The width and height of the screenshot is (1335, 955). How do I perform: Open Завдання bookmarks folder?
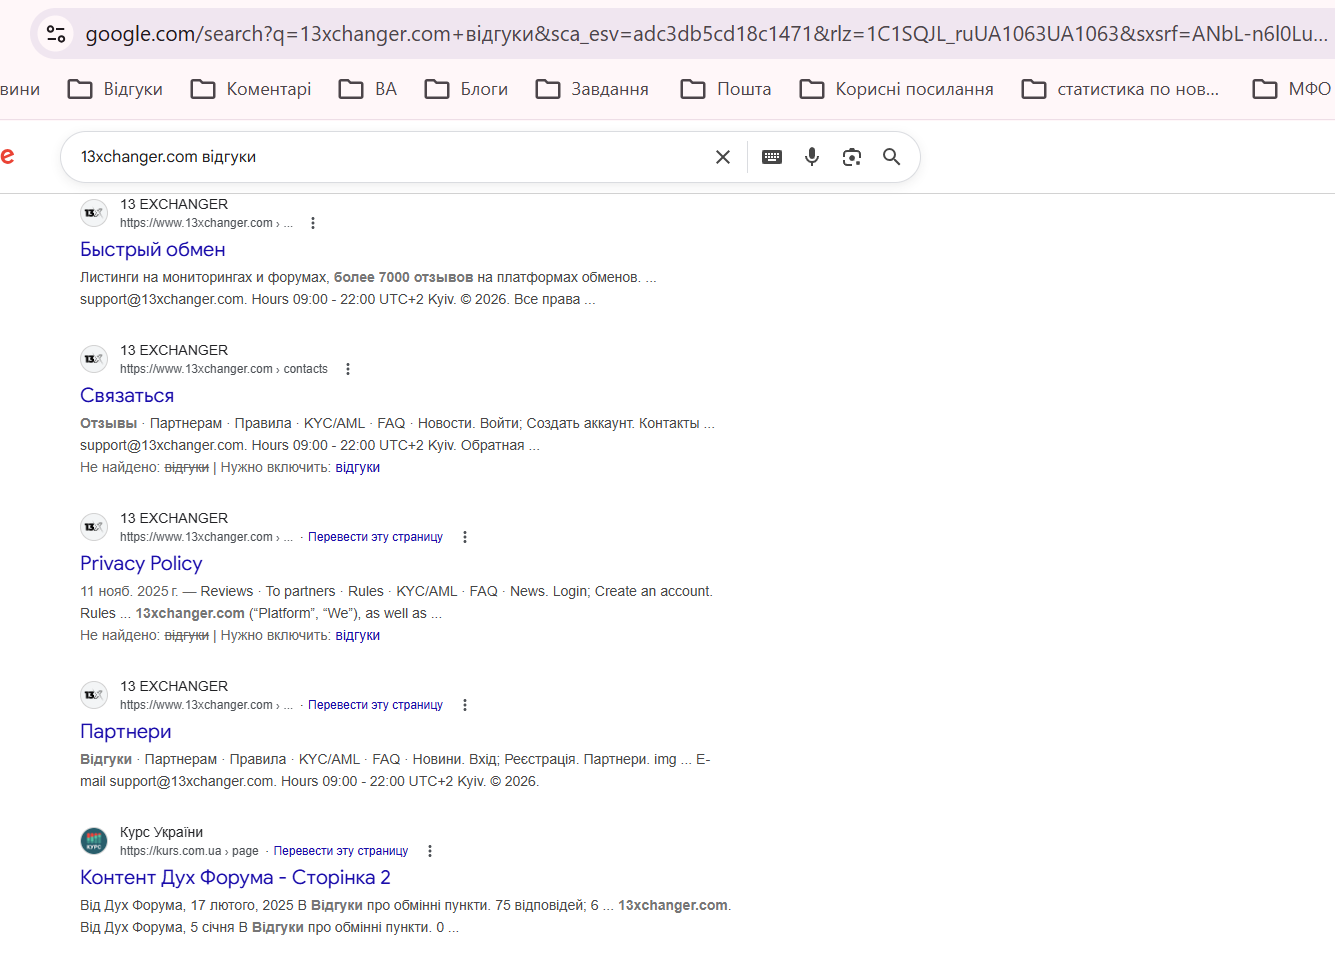(x=592, y=89)
